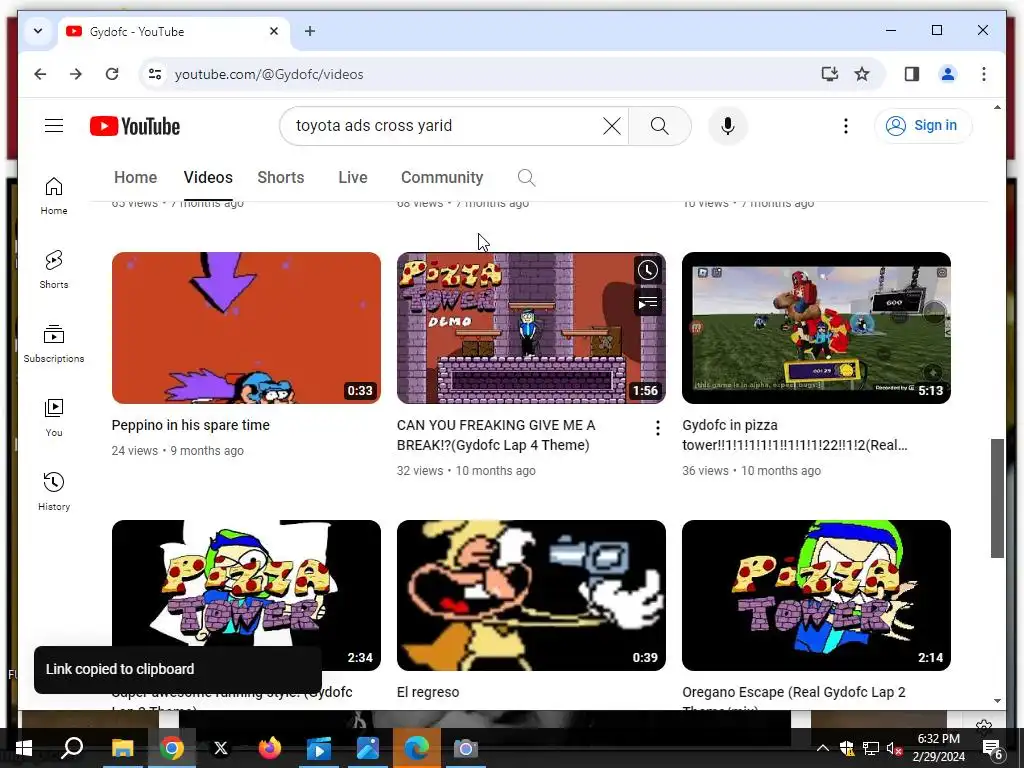This screenshot has width=1024, height=768.
Task: Open the tab search dropdown arrow
Action: click(38, 31)
